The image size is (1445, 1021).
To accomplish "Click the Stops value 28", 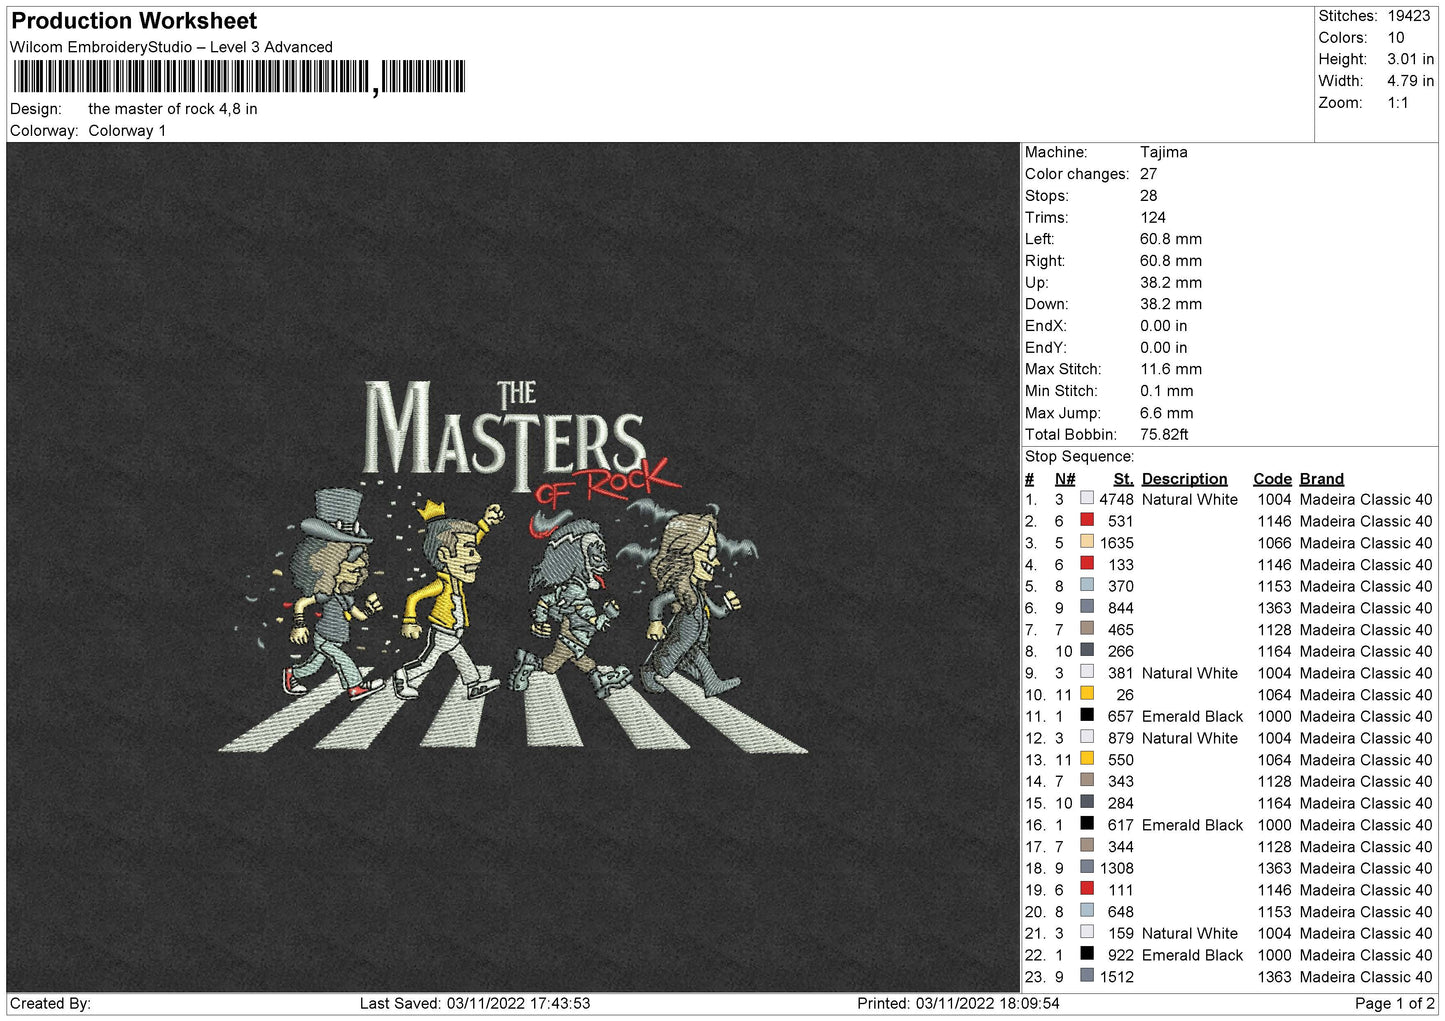I will point(1148,196).
